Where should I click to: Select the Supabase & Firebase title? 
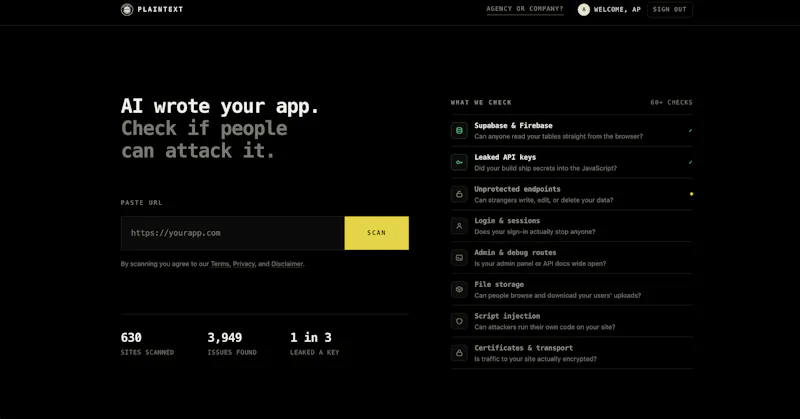click(513, 126)
